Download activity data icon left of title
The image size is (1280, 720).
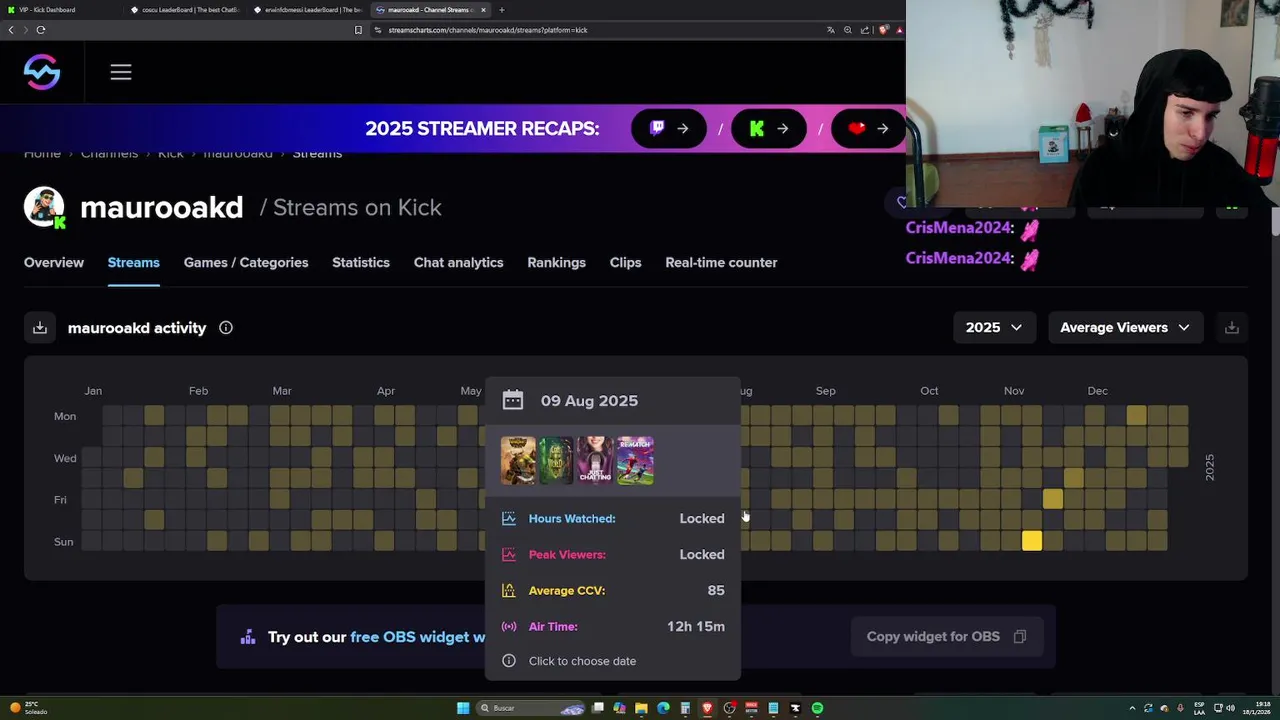click(x=40, y=328)
